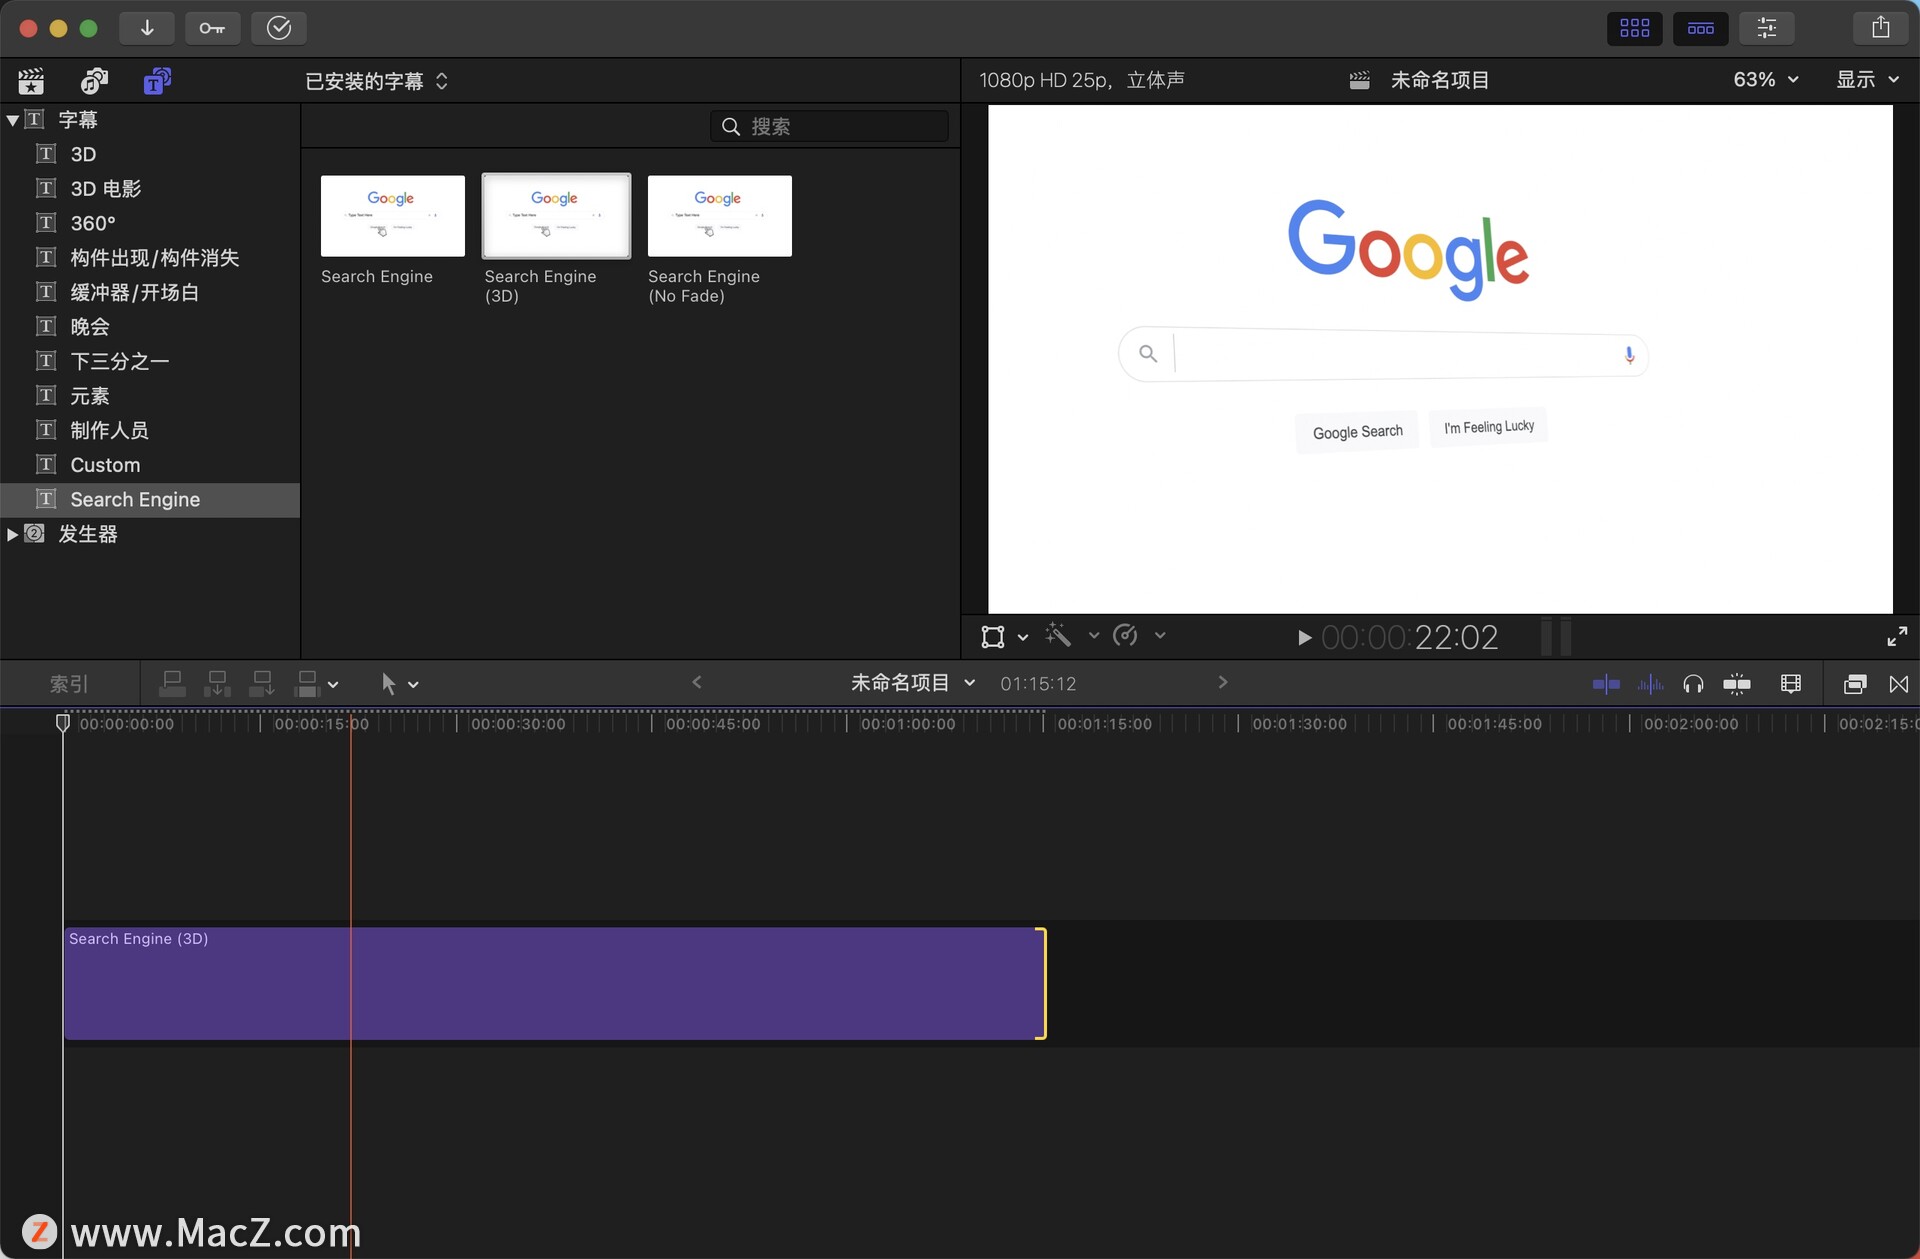1920x1259 pixels.
Task: Open the 63% viewer zoom menu
Action: [1766, 80]
